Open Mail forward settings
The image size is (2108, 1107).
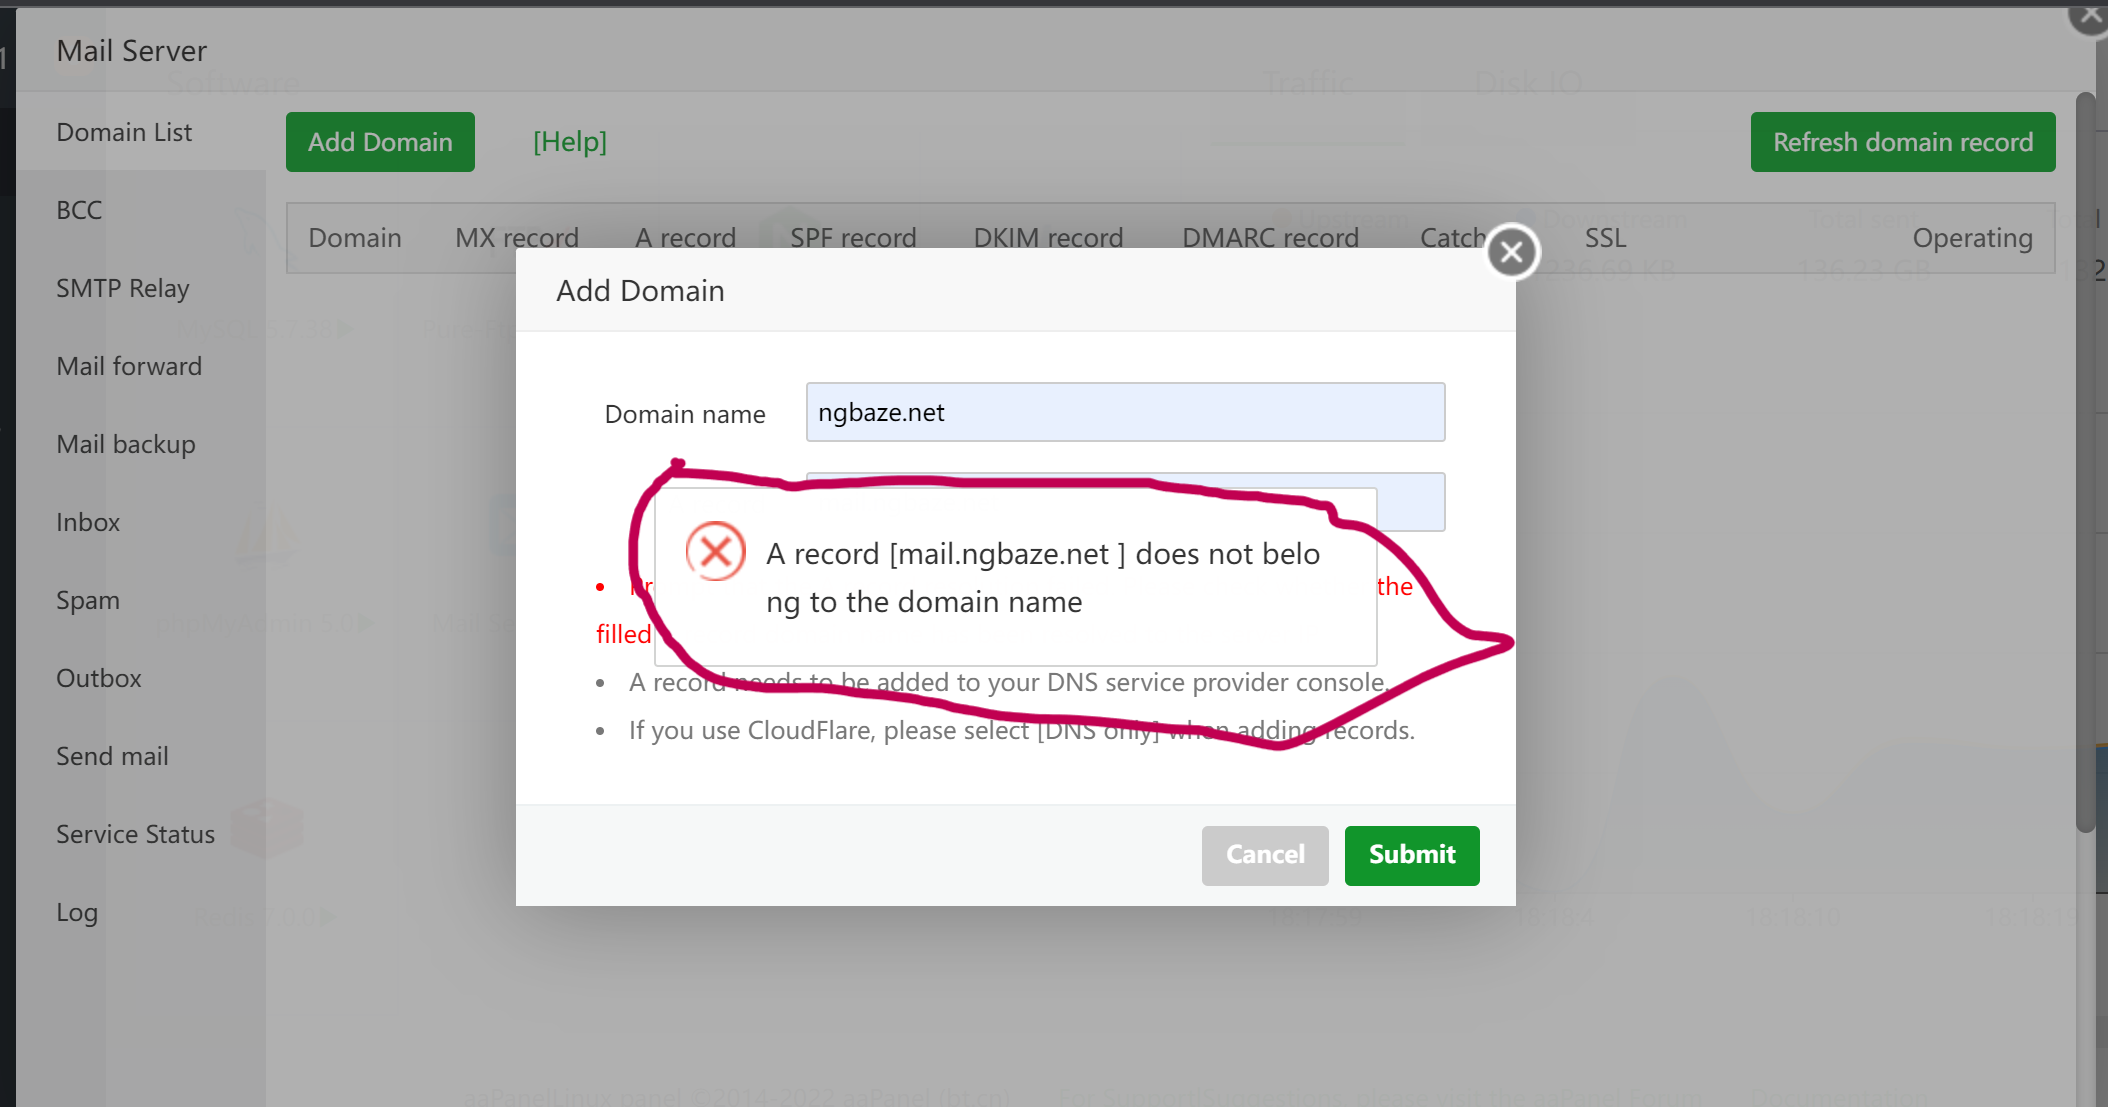click(x=129, y=366)
